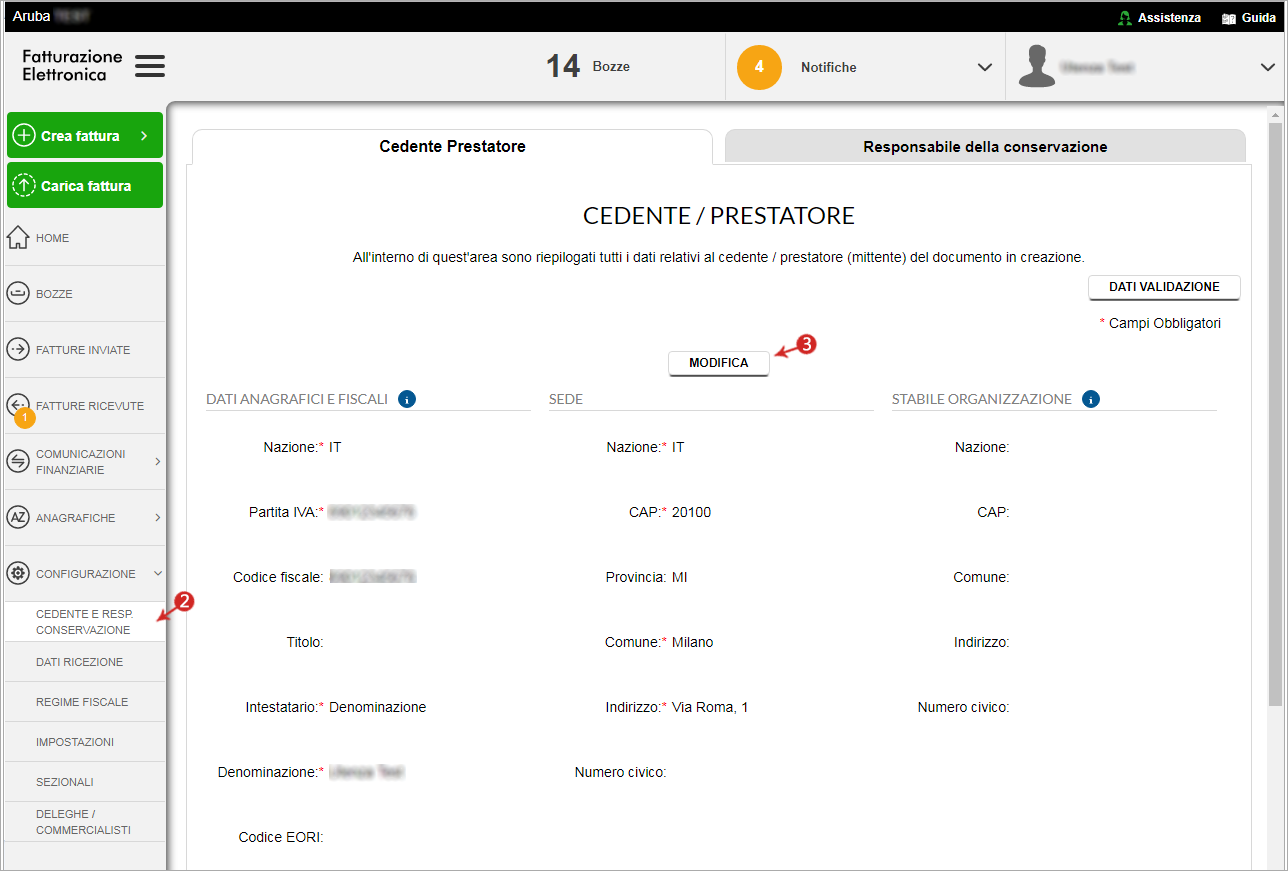Screen dimensions: 1288x871
Task: Open the hamburger menu icon
Action: pyautogui.click(x=150, y=67)
